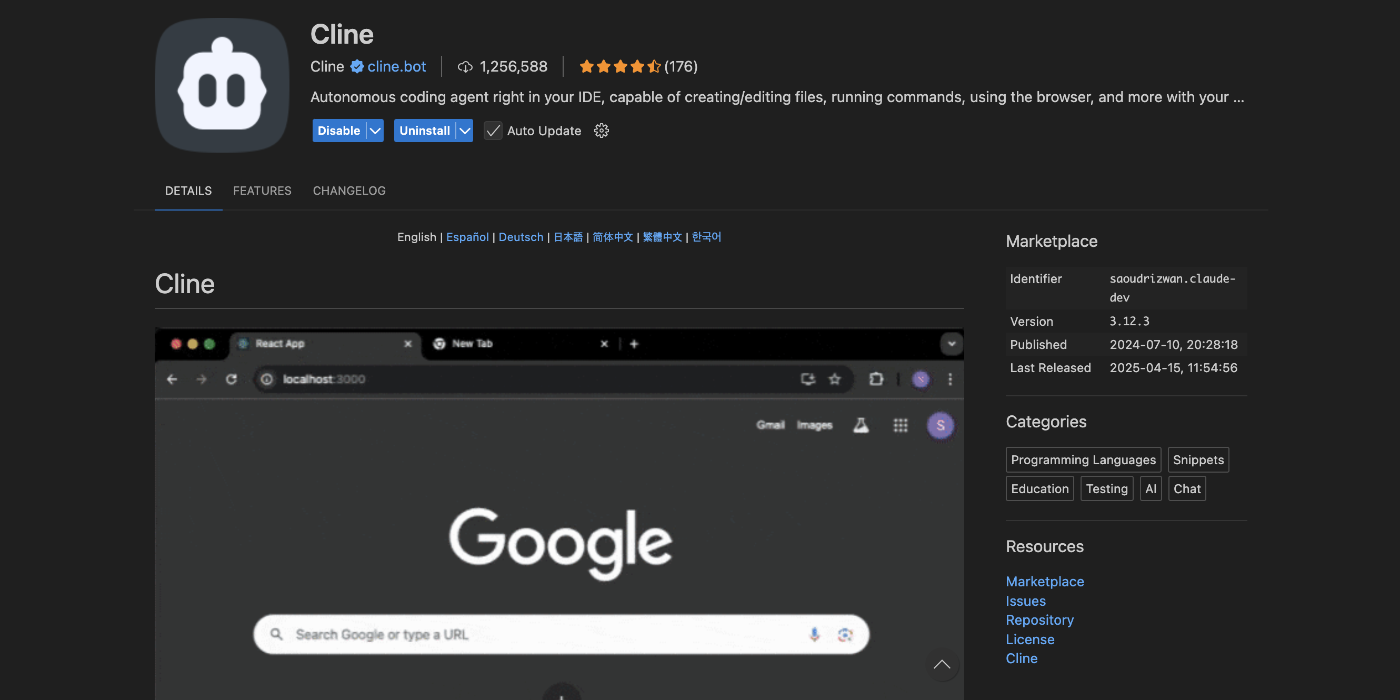
Task: Click the published date 2024-07-10 value
Action: [x=1174, y=345]
